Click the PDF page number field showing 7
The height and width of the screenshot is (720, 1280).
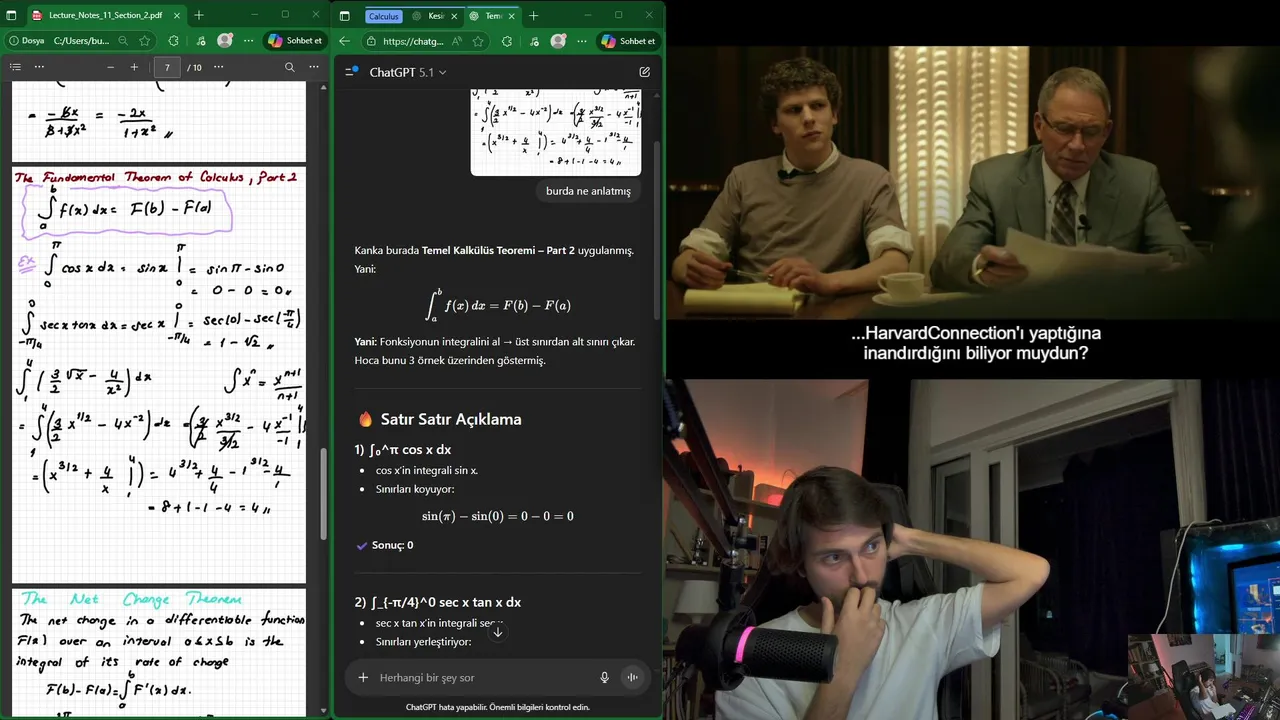click(x=167, y=67)
